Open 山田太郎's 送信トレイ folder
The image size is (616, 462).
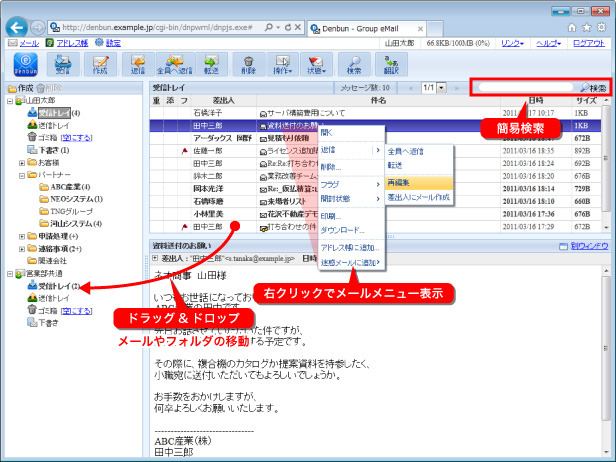48,125
